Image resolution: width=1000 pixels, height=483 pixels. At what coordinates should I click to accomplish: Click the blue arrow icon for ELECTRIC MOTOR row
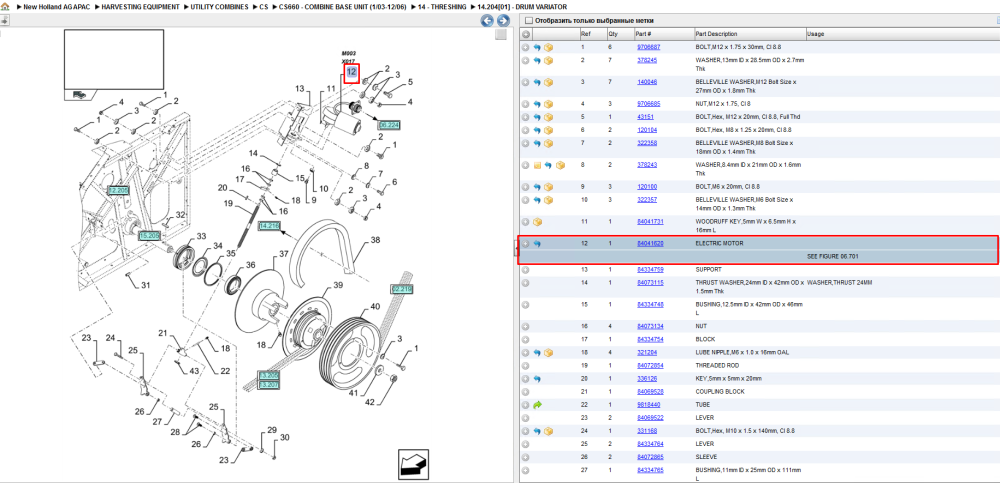click(x=537, y=244)
